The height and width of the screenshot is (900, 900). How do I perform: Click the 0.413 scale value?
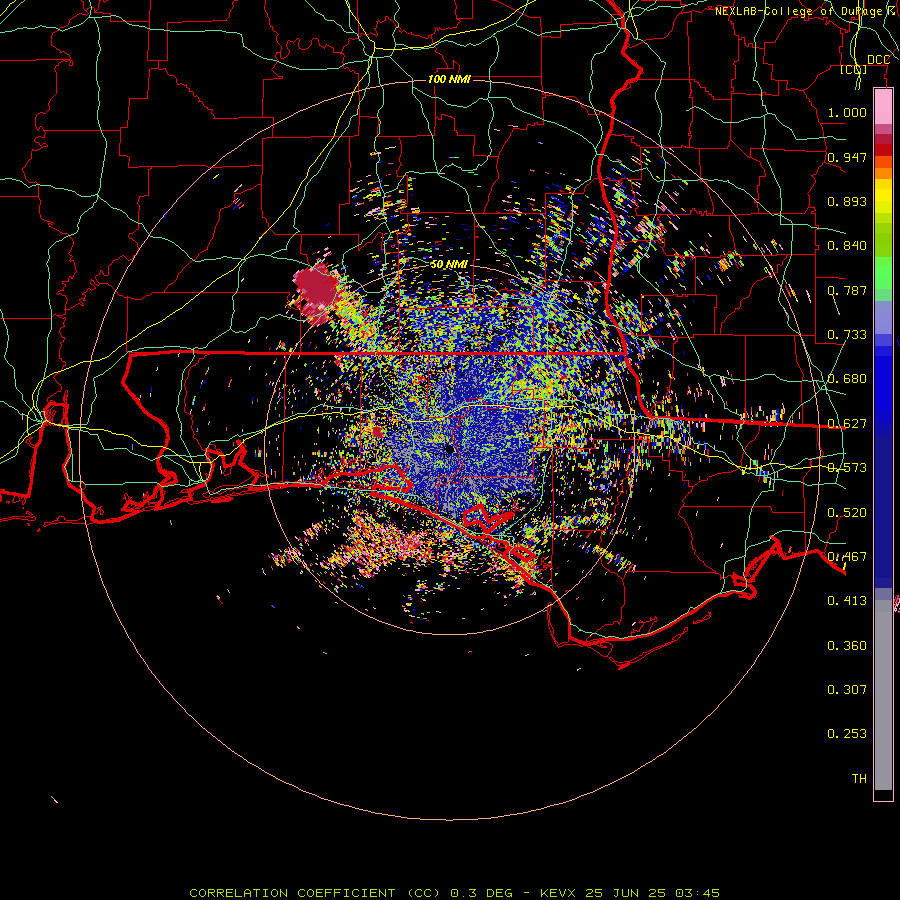point(847,601)
